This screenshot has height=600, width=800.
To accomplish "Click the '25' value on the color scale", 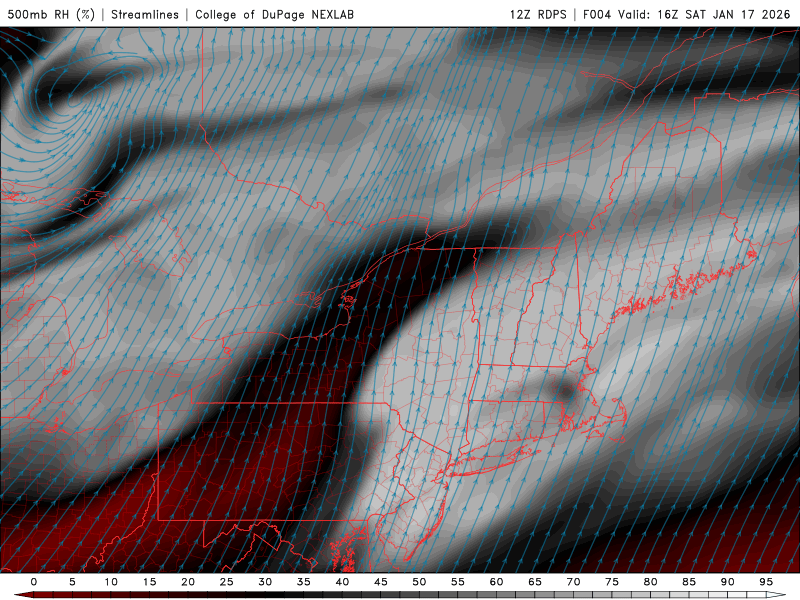I will [227, 582].
